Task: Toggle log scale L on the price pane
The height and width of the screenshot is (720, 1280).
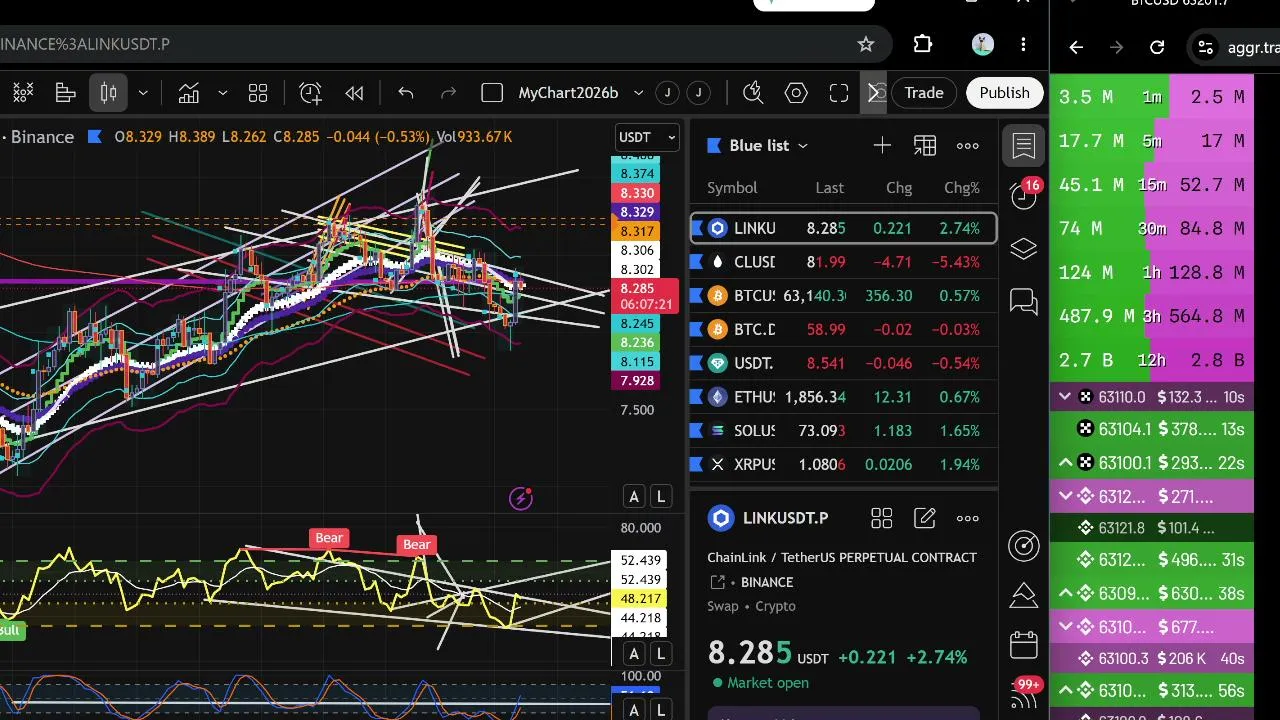Action: (661, 497)
